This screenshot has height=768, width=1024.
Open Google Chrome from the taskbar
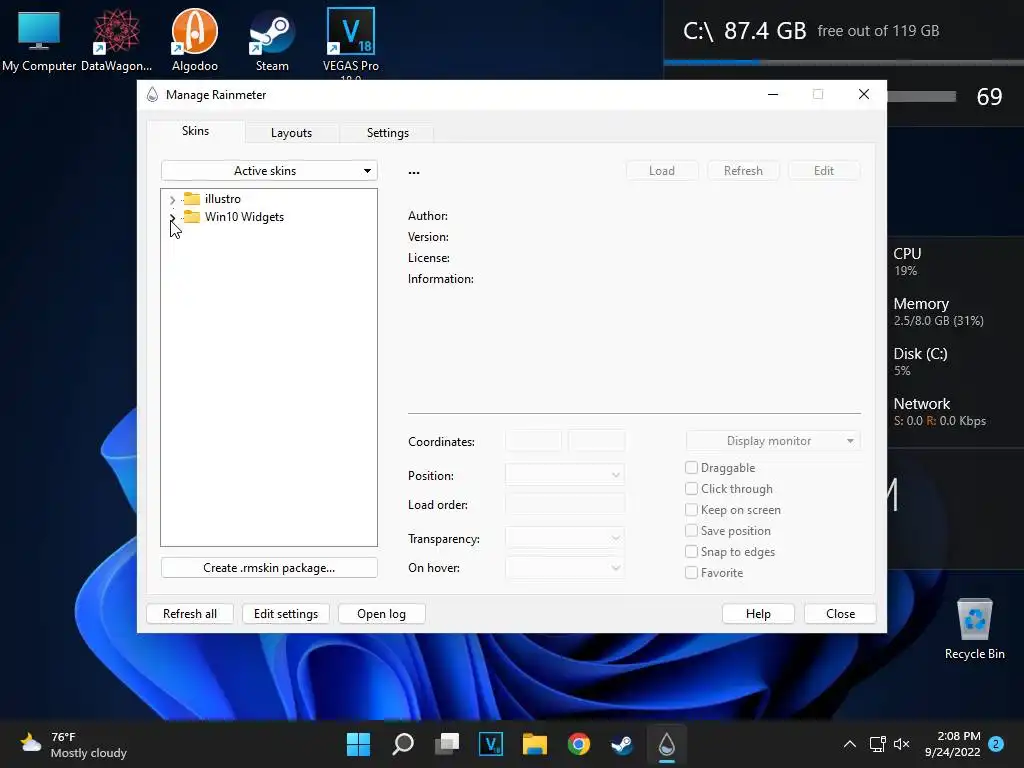click(579, 744)
